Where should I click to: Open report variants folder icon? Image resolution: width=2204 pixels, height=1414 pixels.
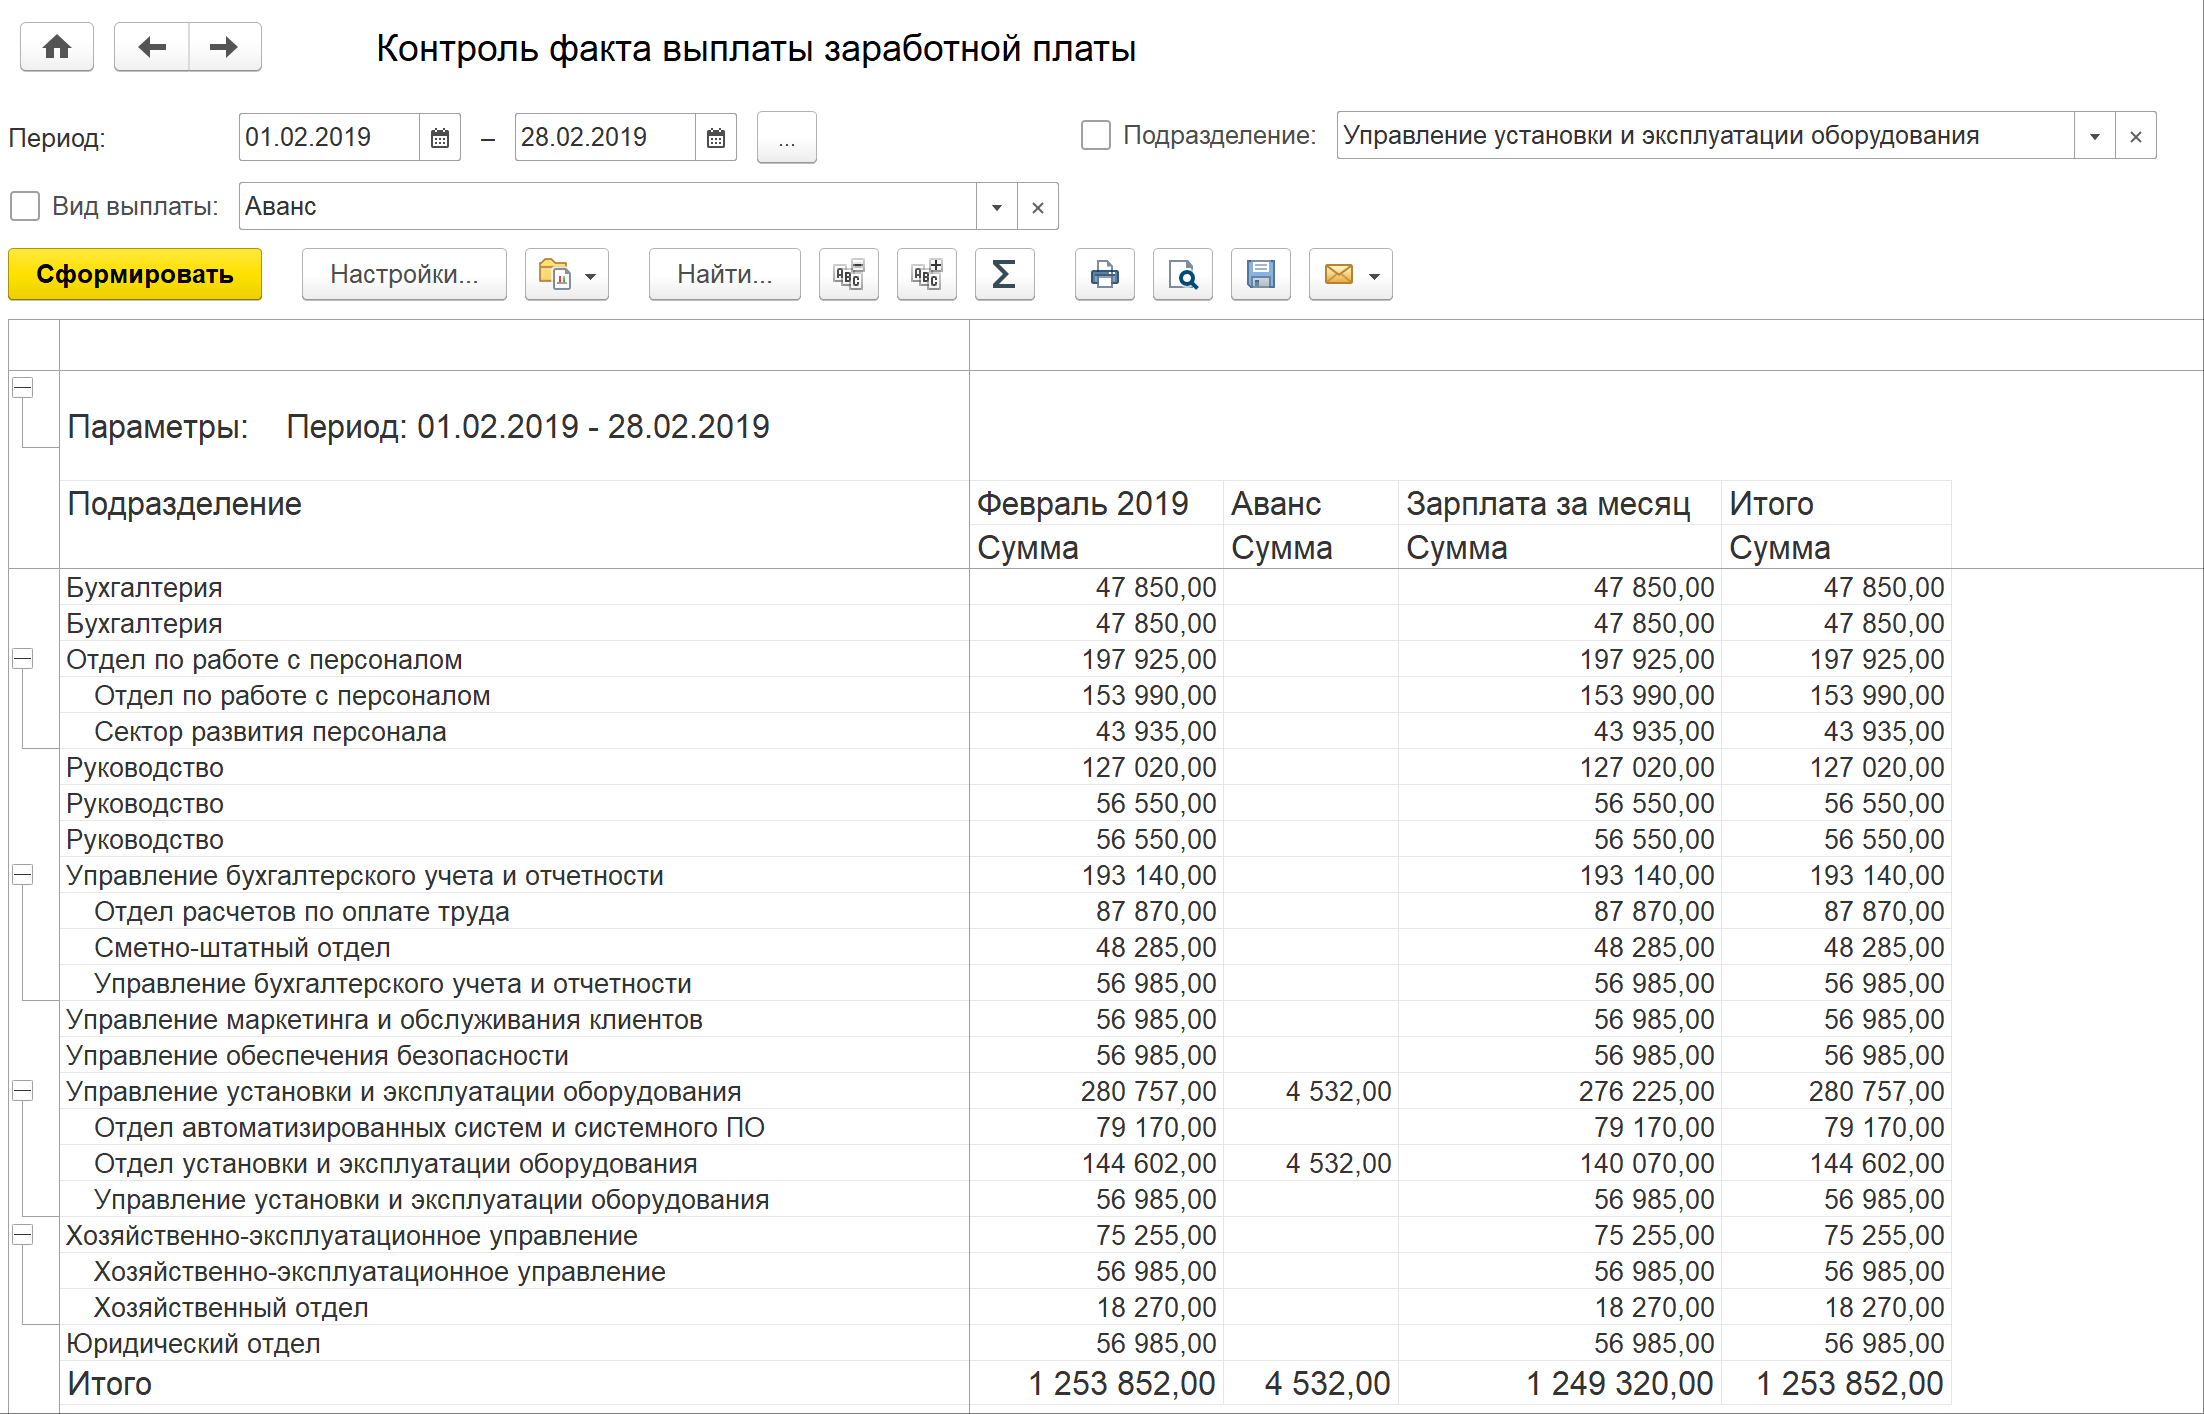[x=555, y=274]
